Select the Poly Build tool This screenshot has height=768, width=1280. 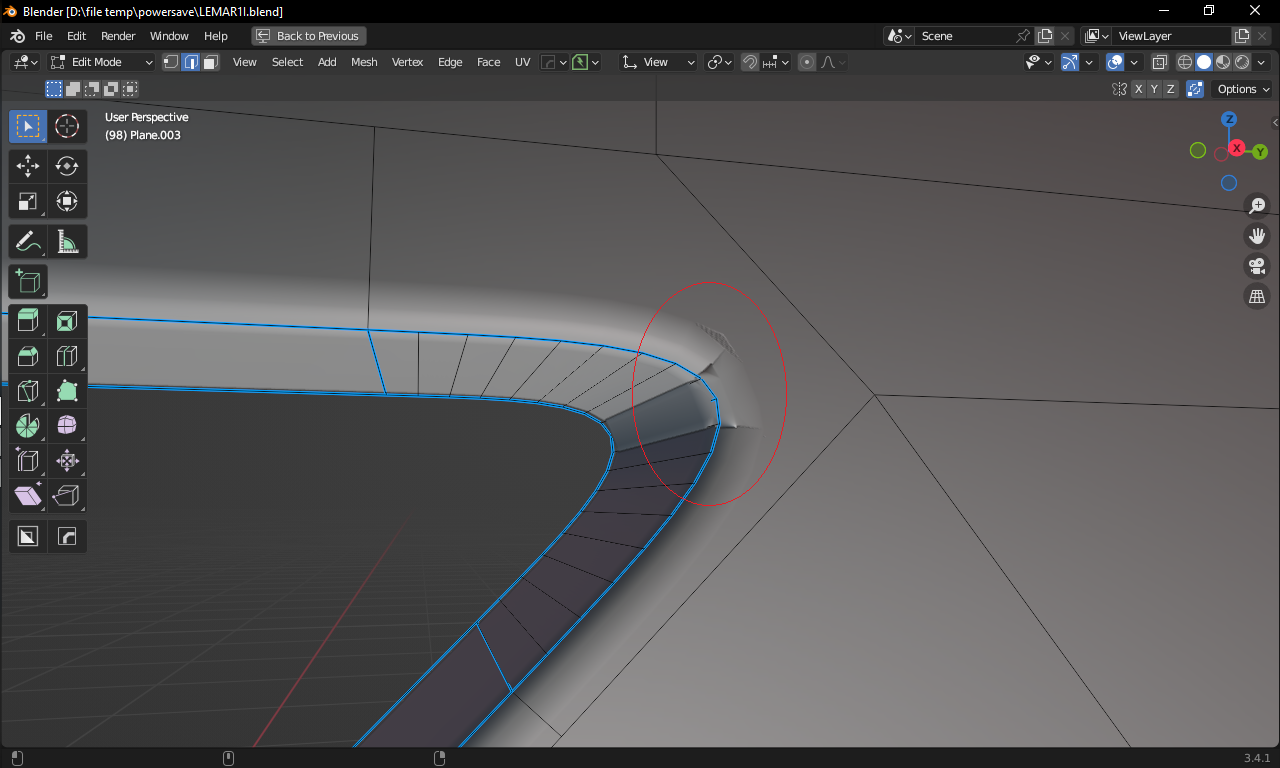(67, 391)
